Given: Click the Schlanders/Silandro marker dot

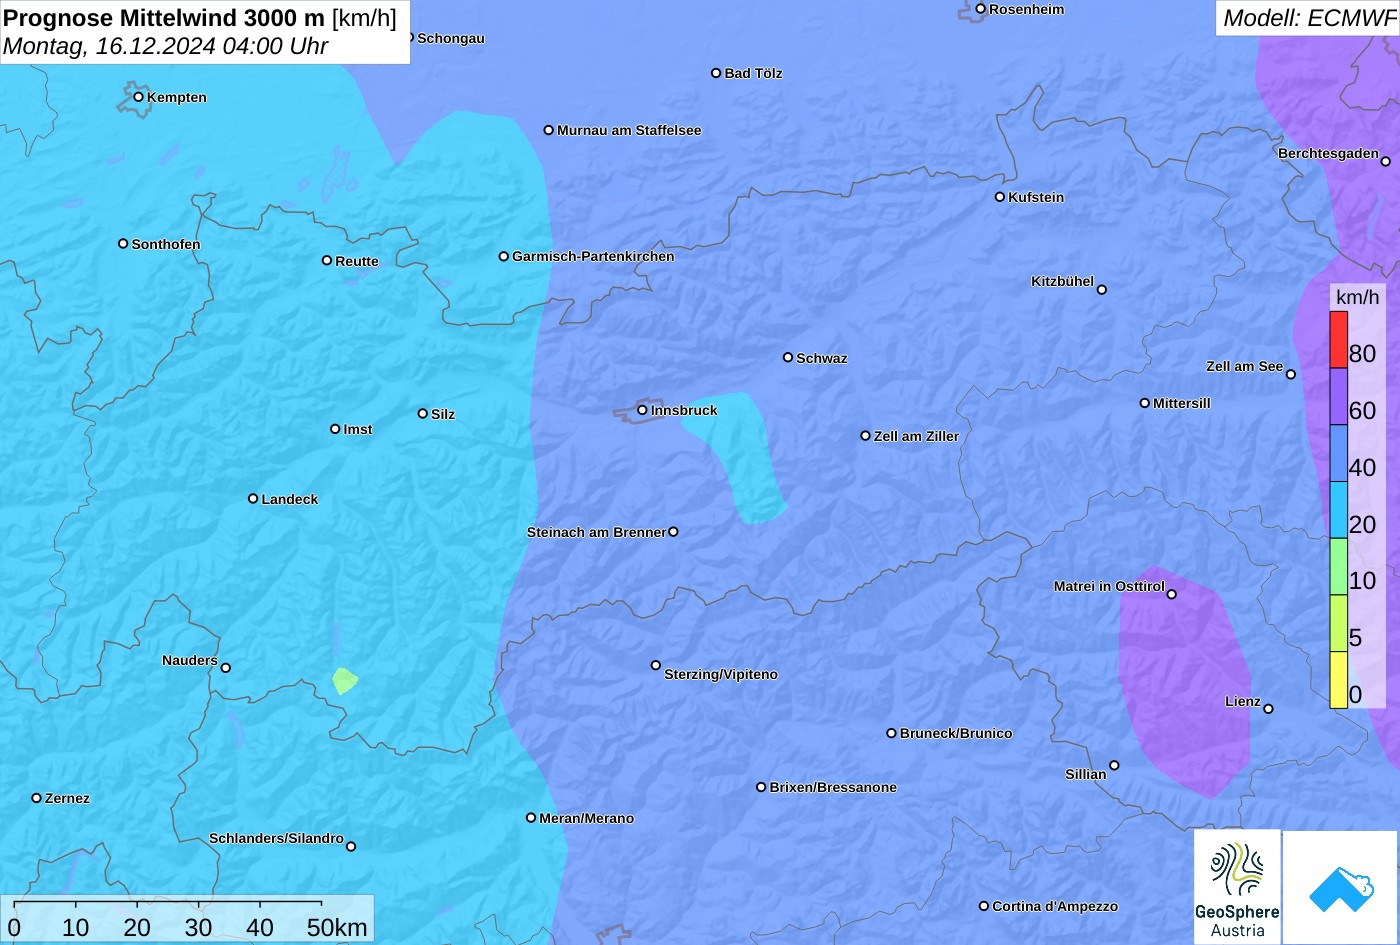Looking at the screenshot, I should coord(351,847).
